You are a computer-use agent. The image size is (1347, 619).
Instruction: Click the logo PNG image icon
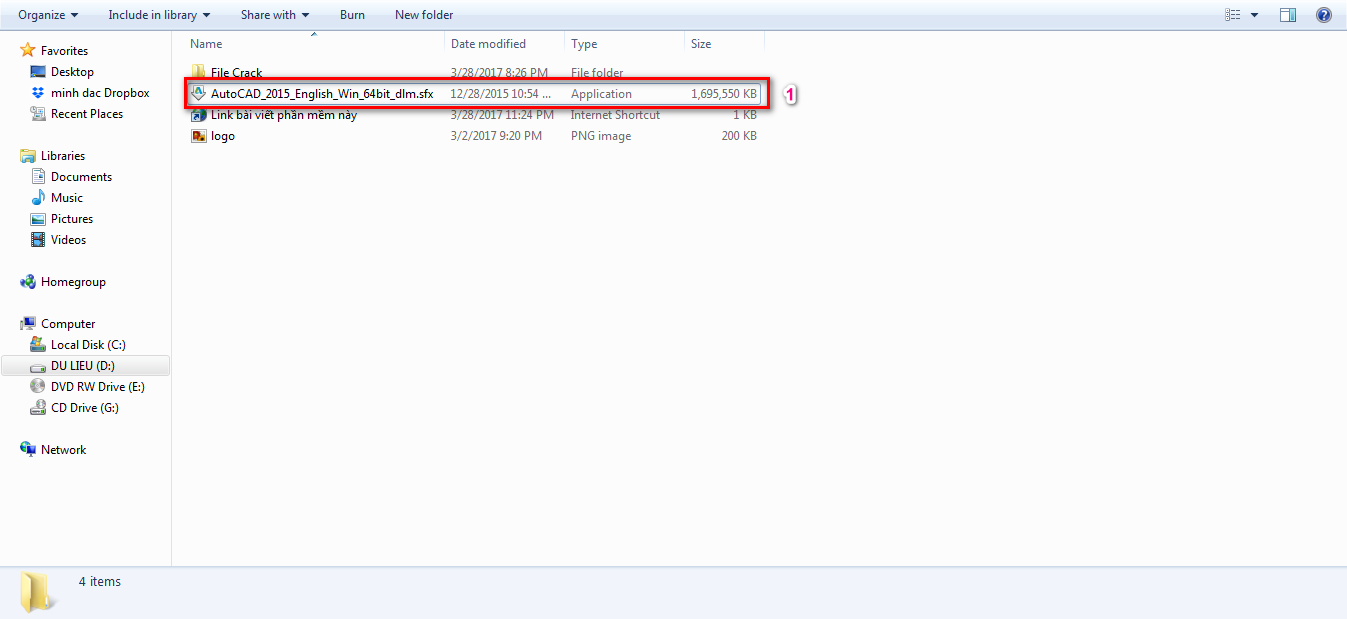pyautogui.click(x=198, y=136)
